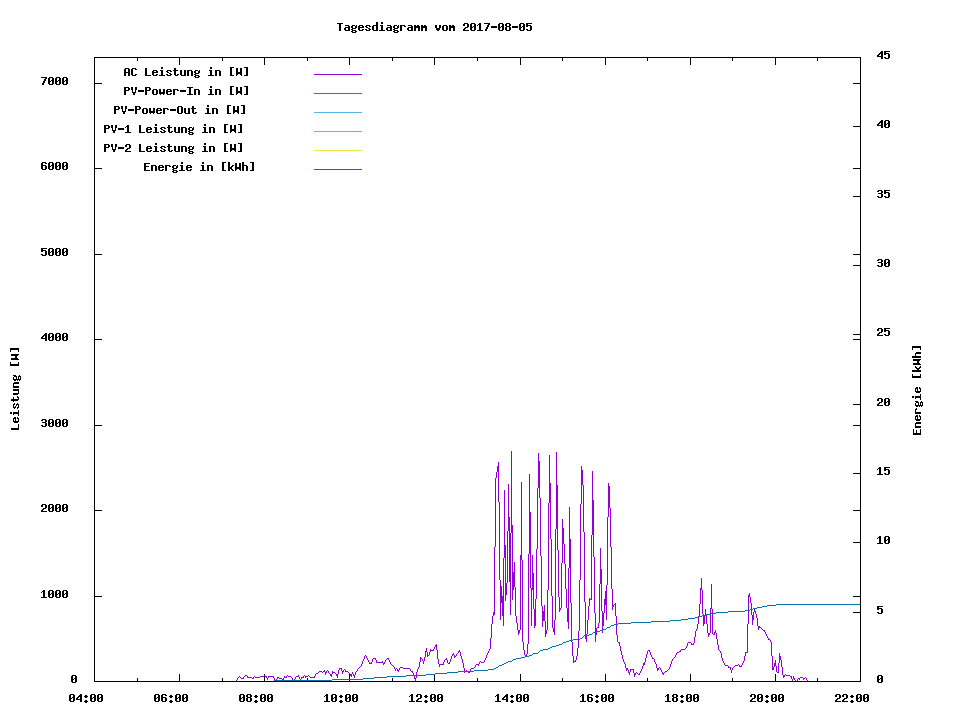Click the yellow PV-2 Leistung legend line

[337, 150]
